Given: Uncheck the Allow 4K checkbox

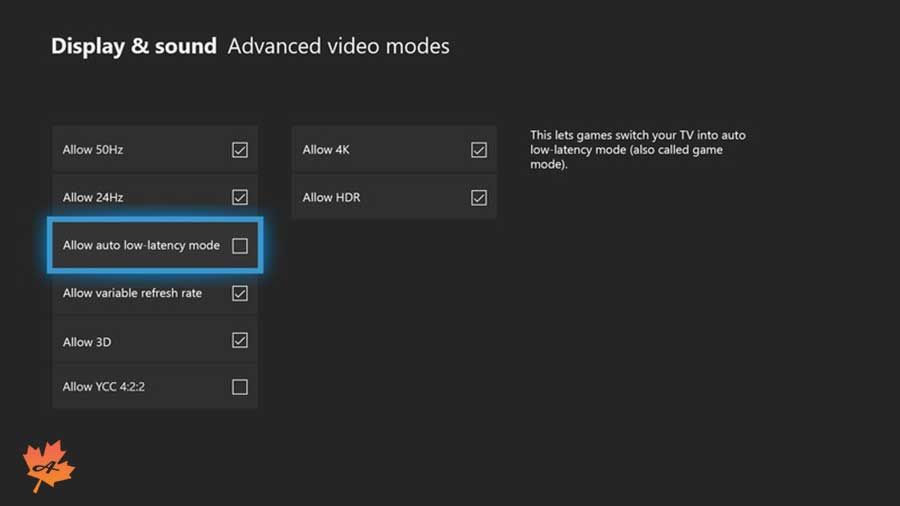Looking at the screenshot, I should pos(479,150).
